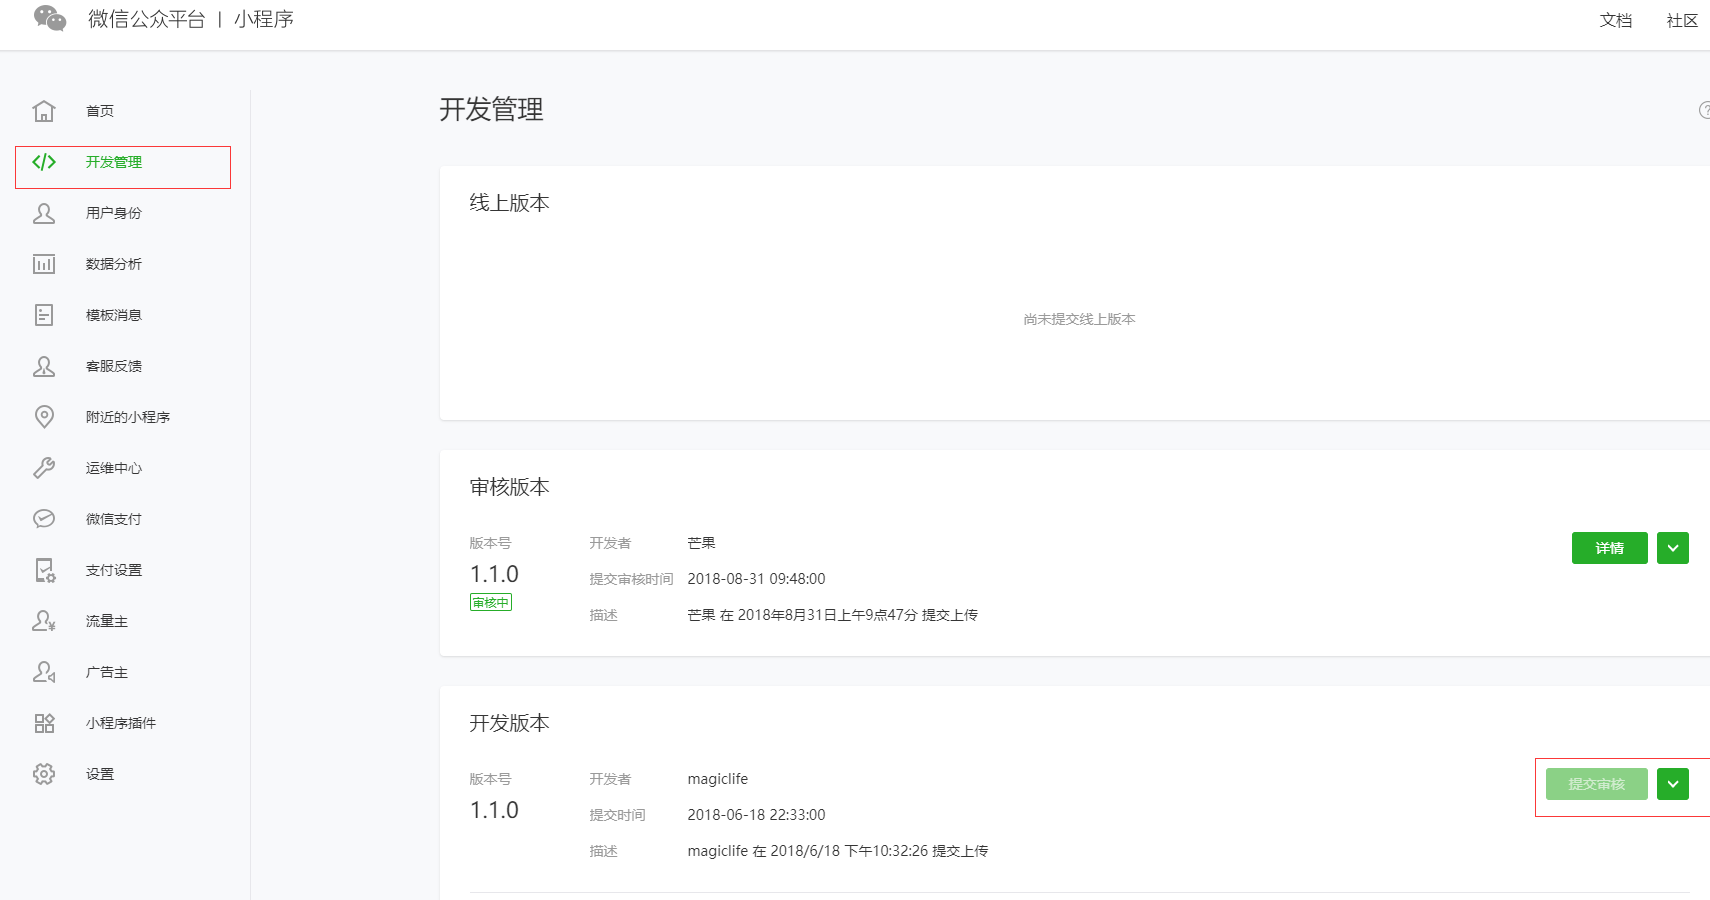Click the plugin squares icon for 小程序插件
Image resolution: width=1710 pixels, height=900 pixels.
tap(44, 723)
